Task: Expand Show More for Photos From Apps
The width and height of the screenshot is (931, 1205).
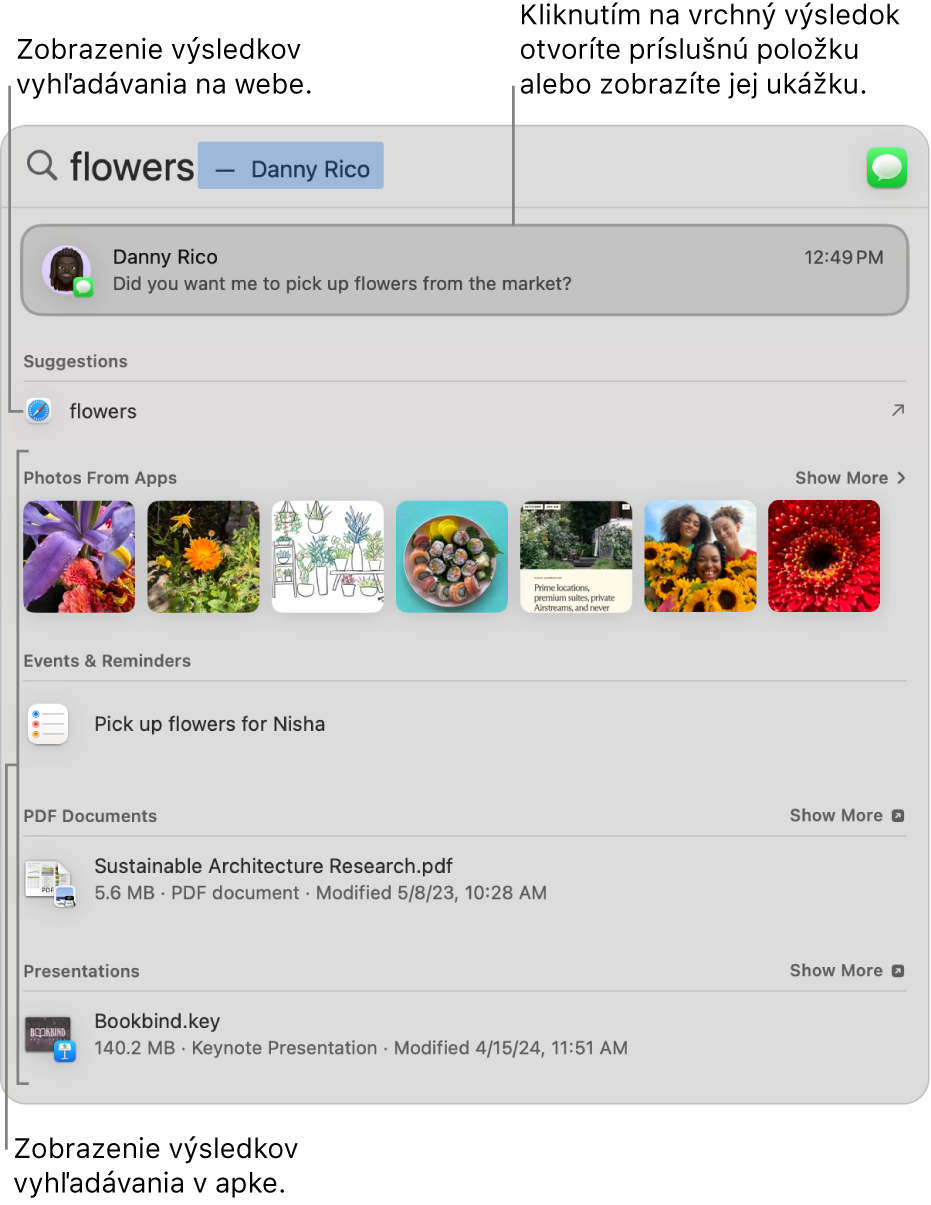Action: point(850,478)
